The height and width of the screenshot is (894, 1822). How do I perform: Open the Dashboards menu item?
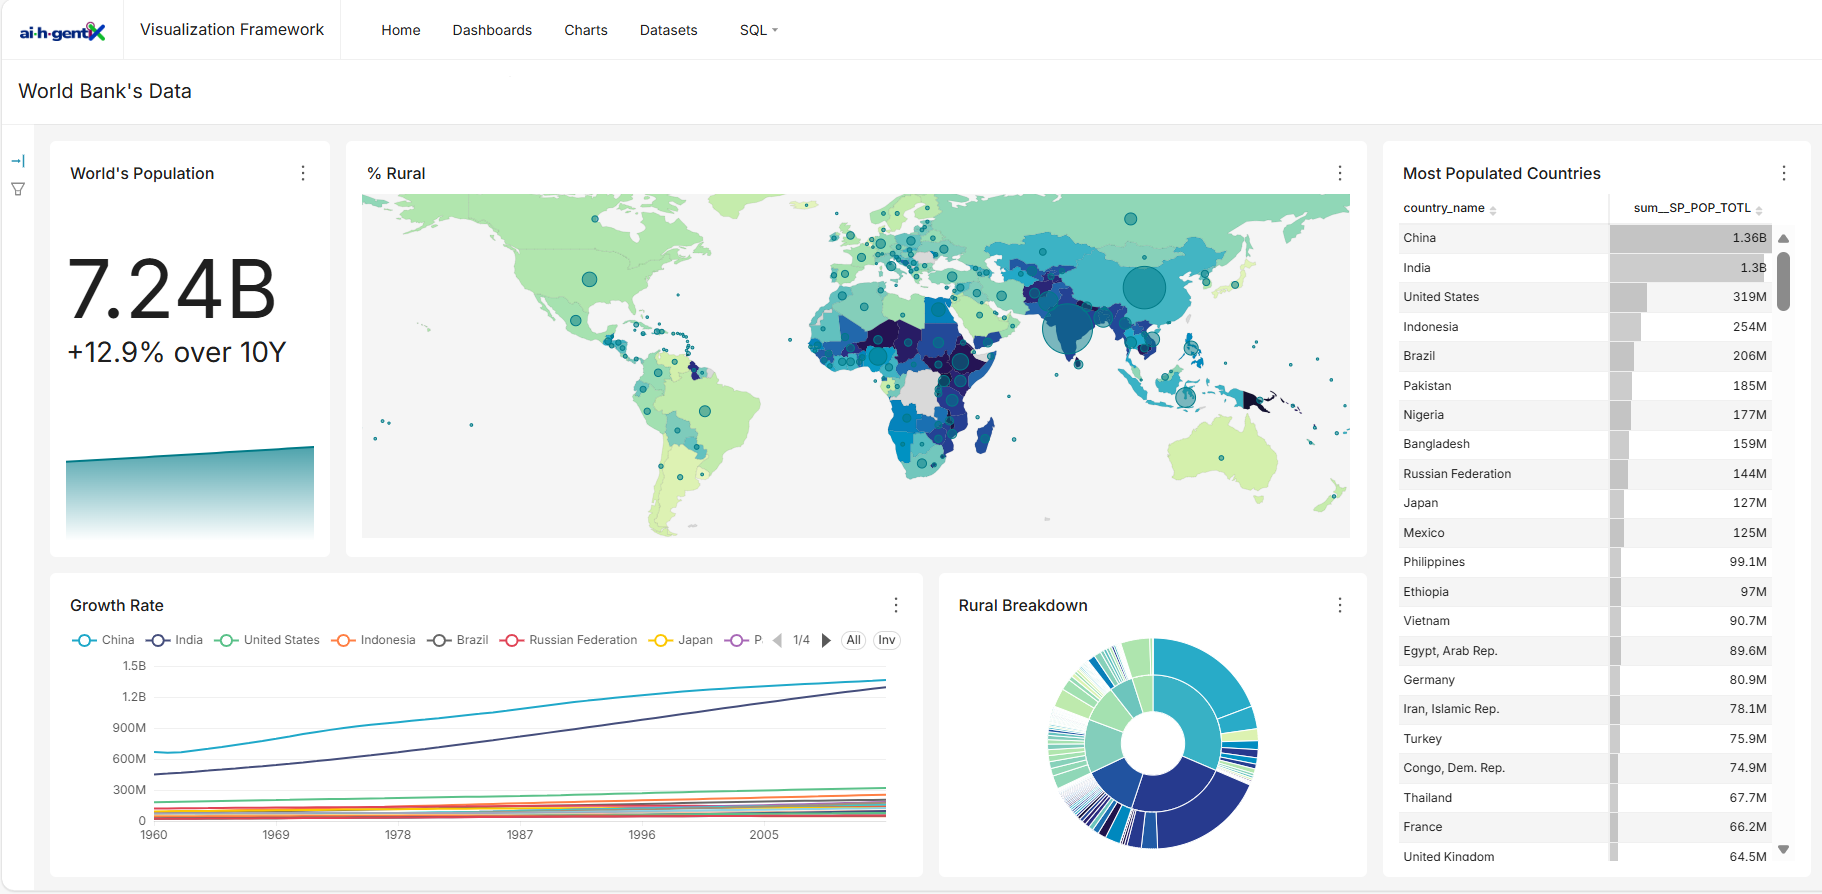492,30
